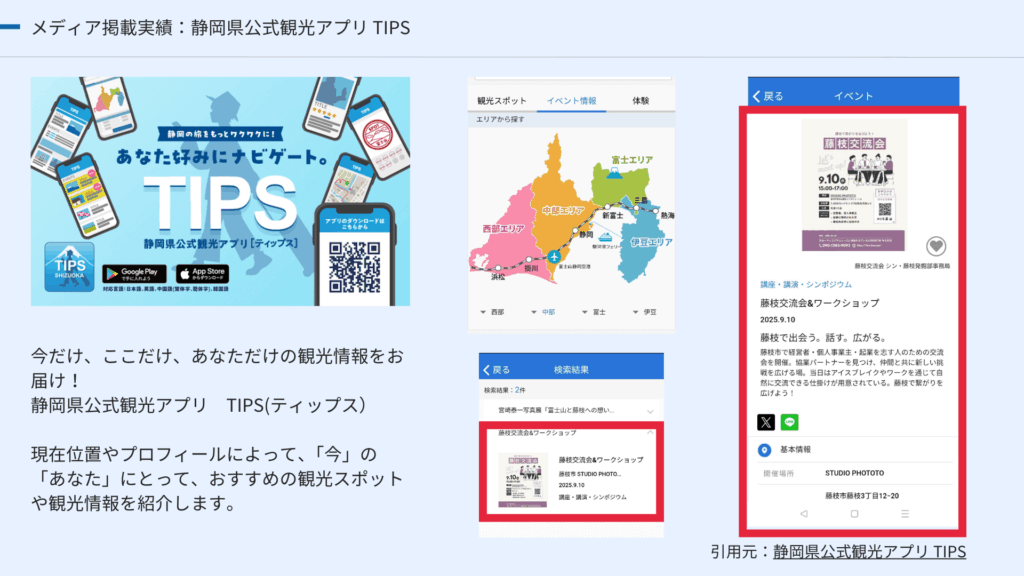
Task: Expand the 西部 area dropdown
Action: pyautogui.click(x=492, y=312)
